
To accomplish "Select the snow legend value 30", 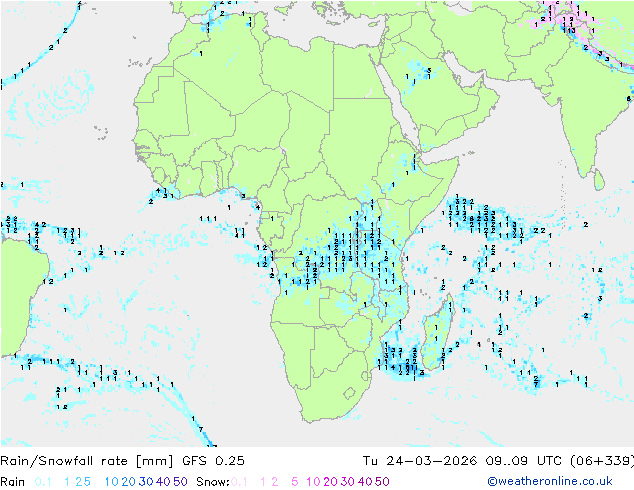I will [x=348, y=482].
